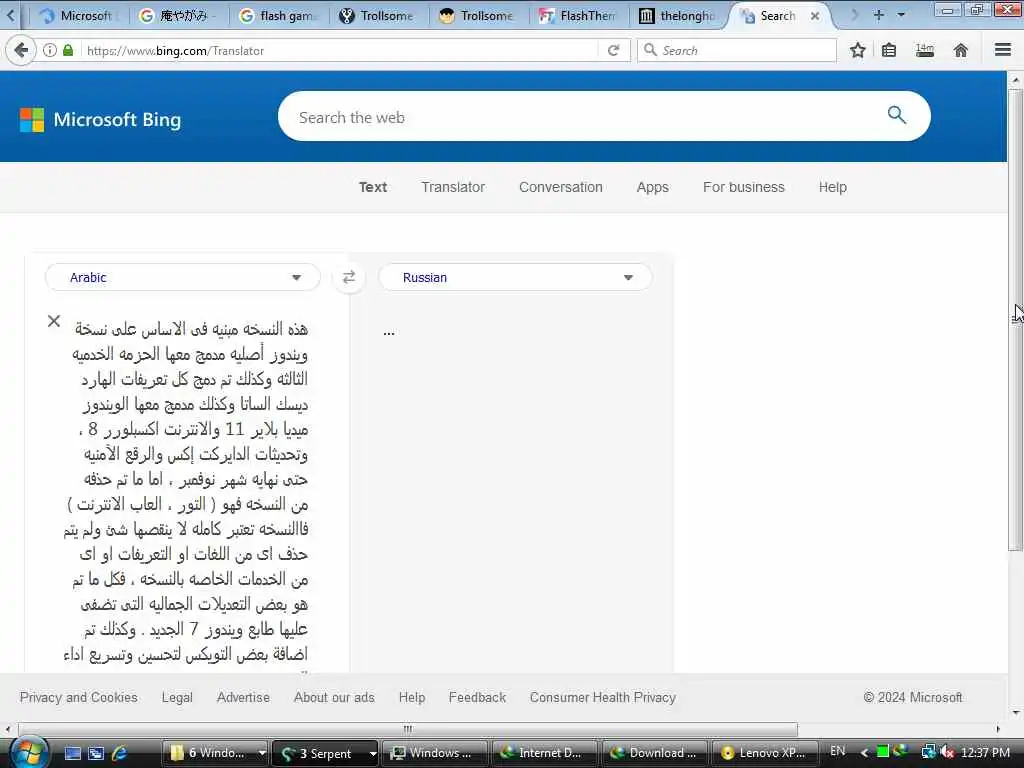Open the Download taskbar button
The width and height of the screenshot is (1024, 768).
[x=654, y=753]
